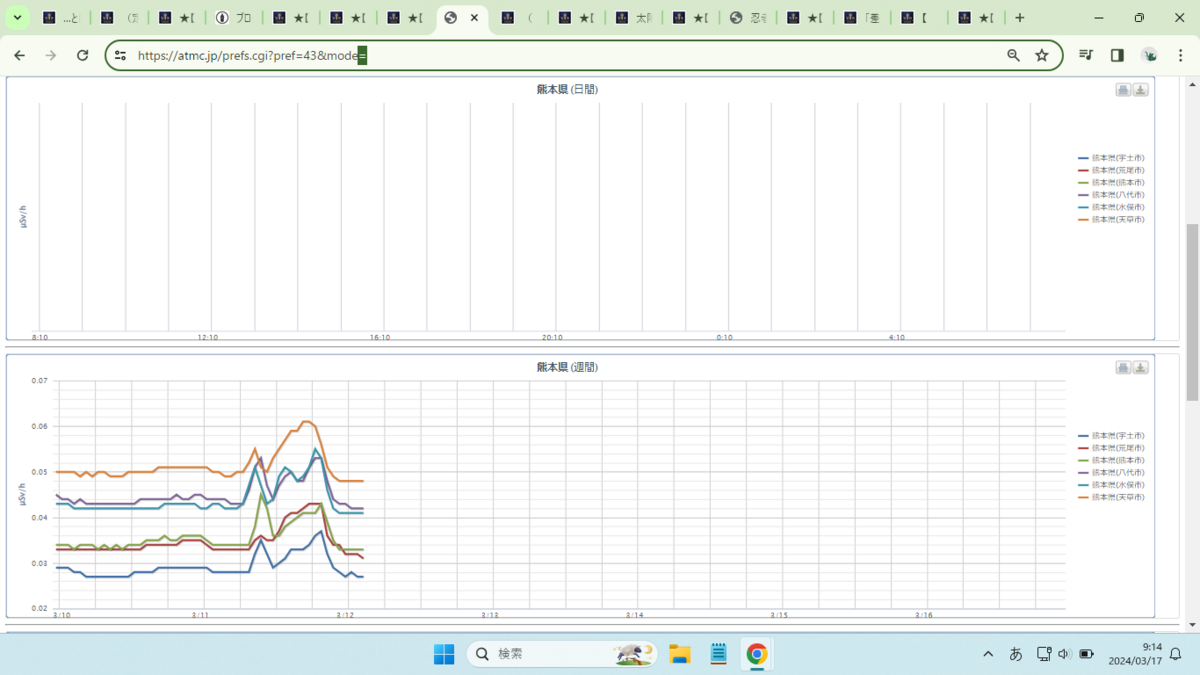Toggle 天草市 series in the weekly chart legend
The height and width of the screenshot is (675, 1200).
coord(1112,497)
